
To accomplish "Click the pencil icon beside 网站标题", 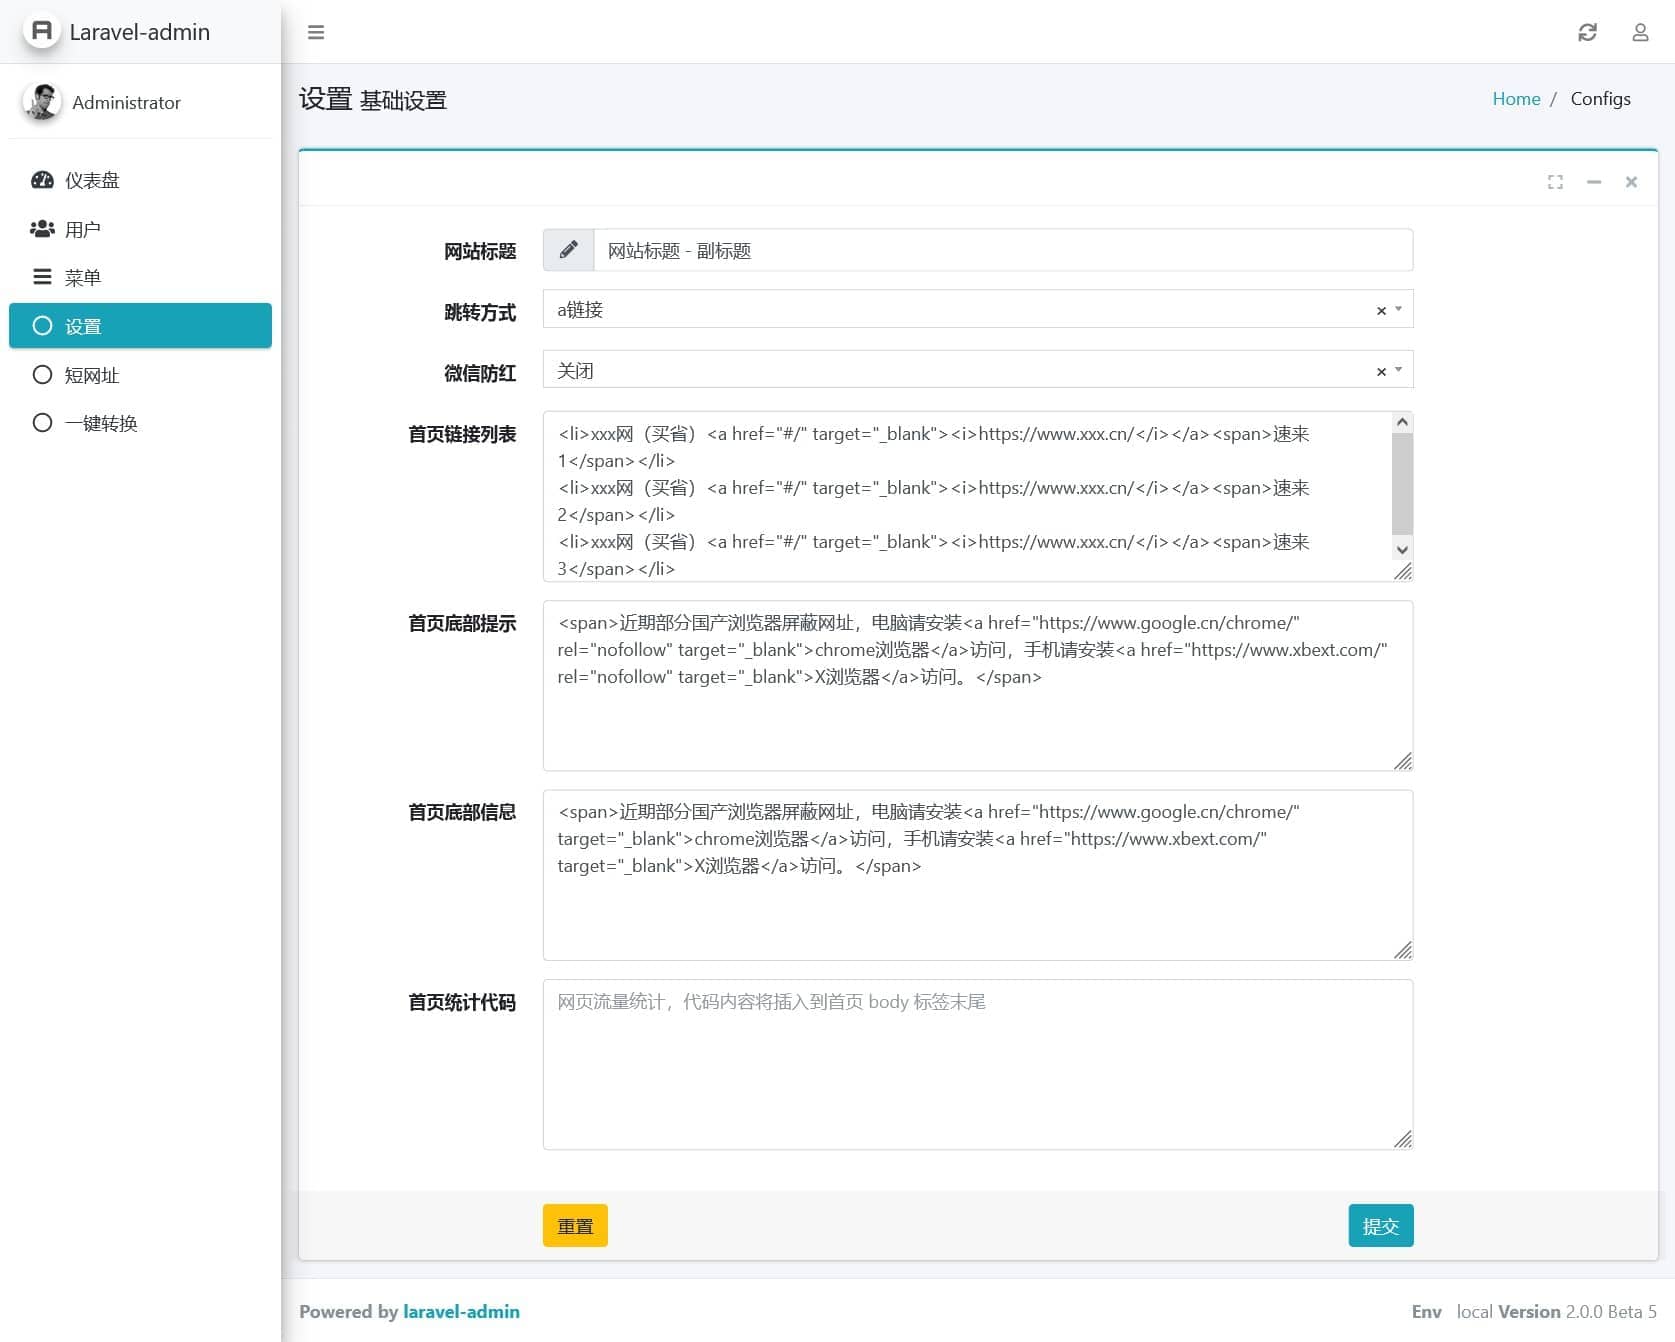I will point(568,250).
